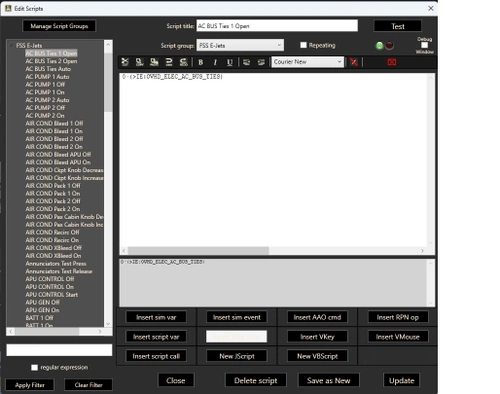Select AIR COND Bleed APU On script
The height and width of the screenshot is (394, 500).
[x=58, y=162]
